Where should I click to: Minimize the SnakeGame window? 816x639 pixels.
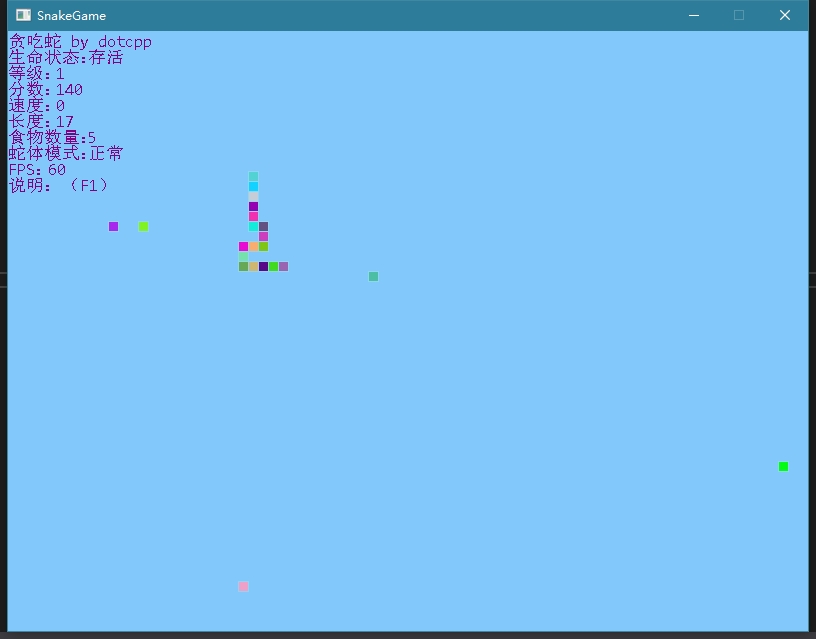[x=694, y=15]
